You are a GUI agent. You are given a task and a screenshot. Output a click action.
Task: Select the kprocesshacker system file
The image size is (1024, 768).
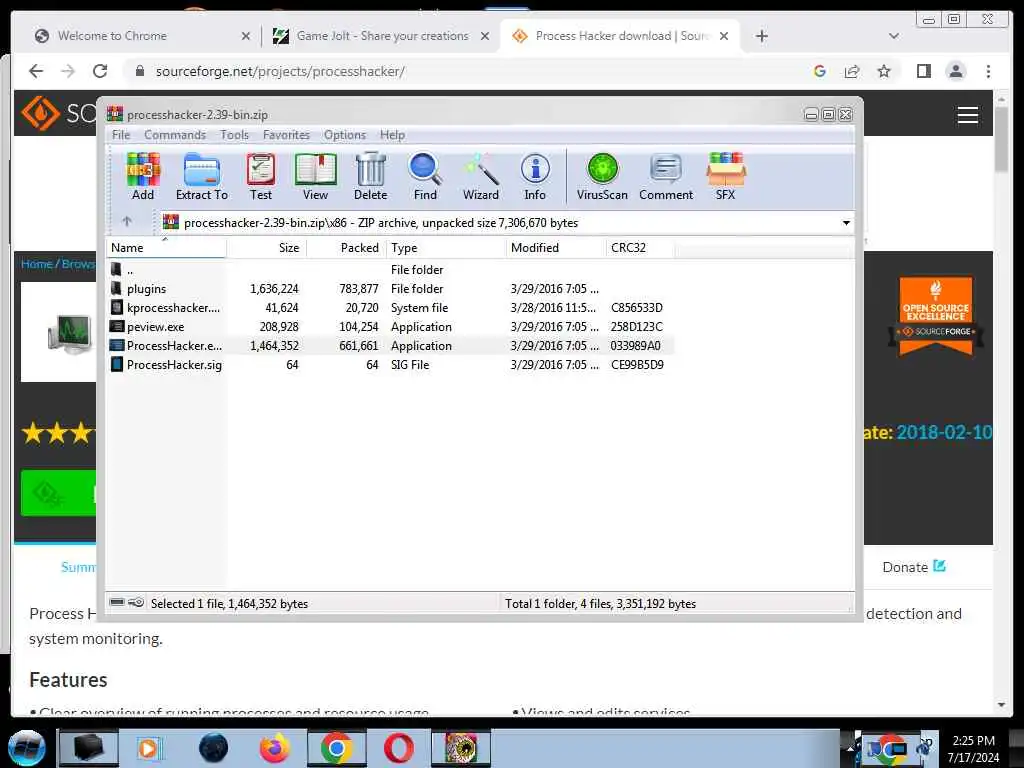391,308
